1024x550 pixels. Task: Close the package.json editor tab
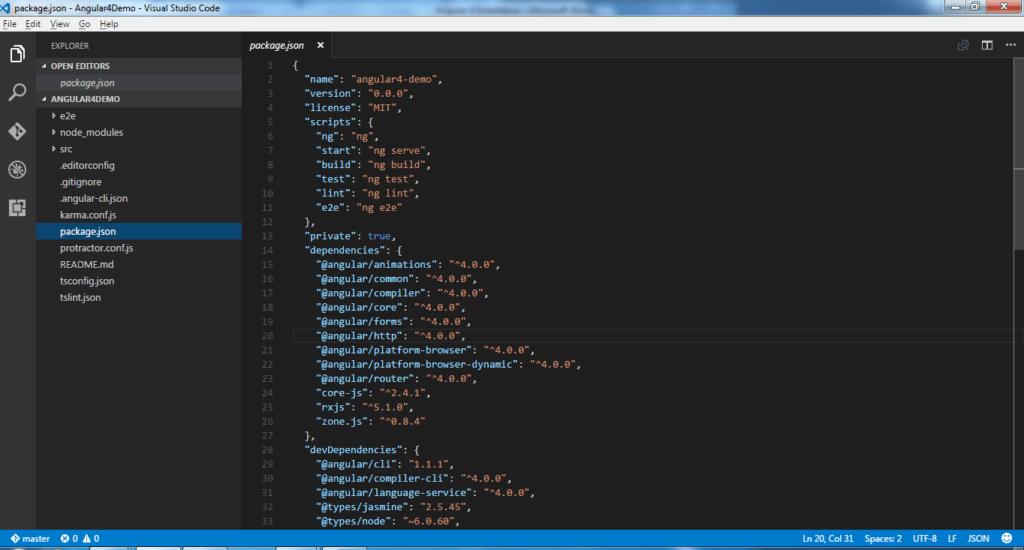coord(320,45)
